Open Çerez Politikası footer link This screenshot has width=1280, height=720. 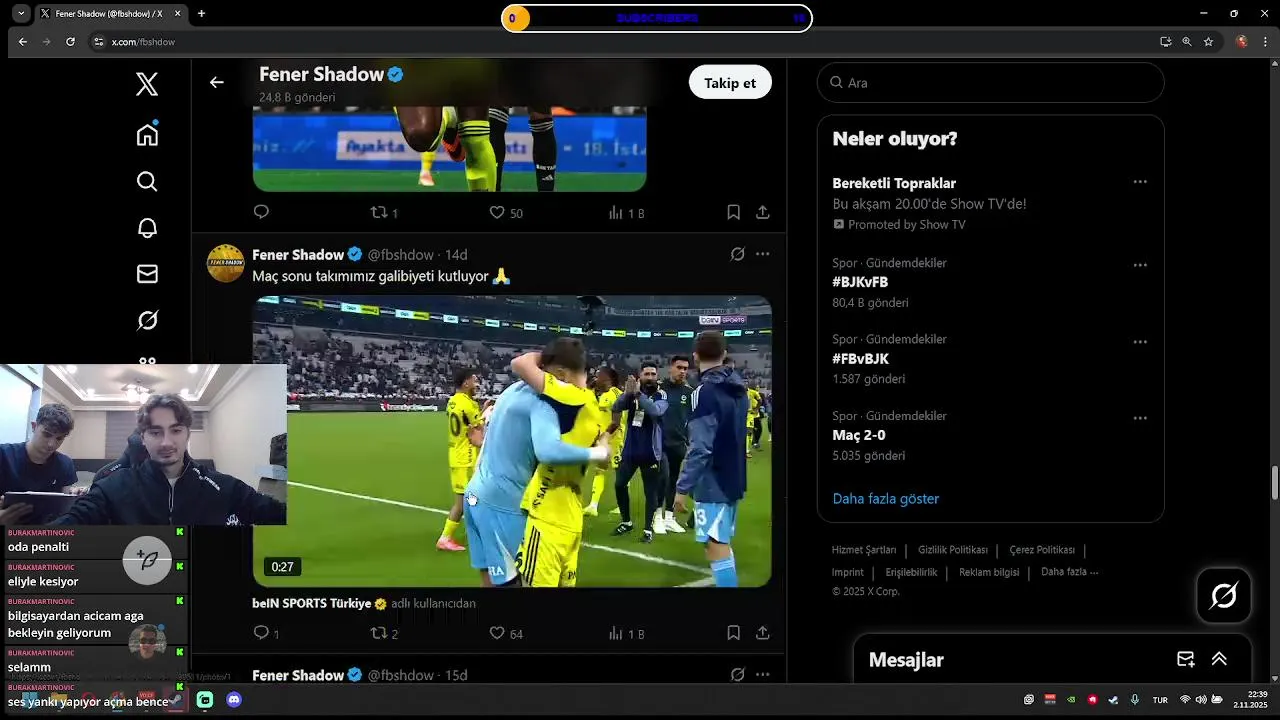1041,550
